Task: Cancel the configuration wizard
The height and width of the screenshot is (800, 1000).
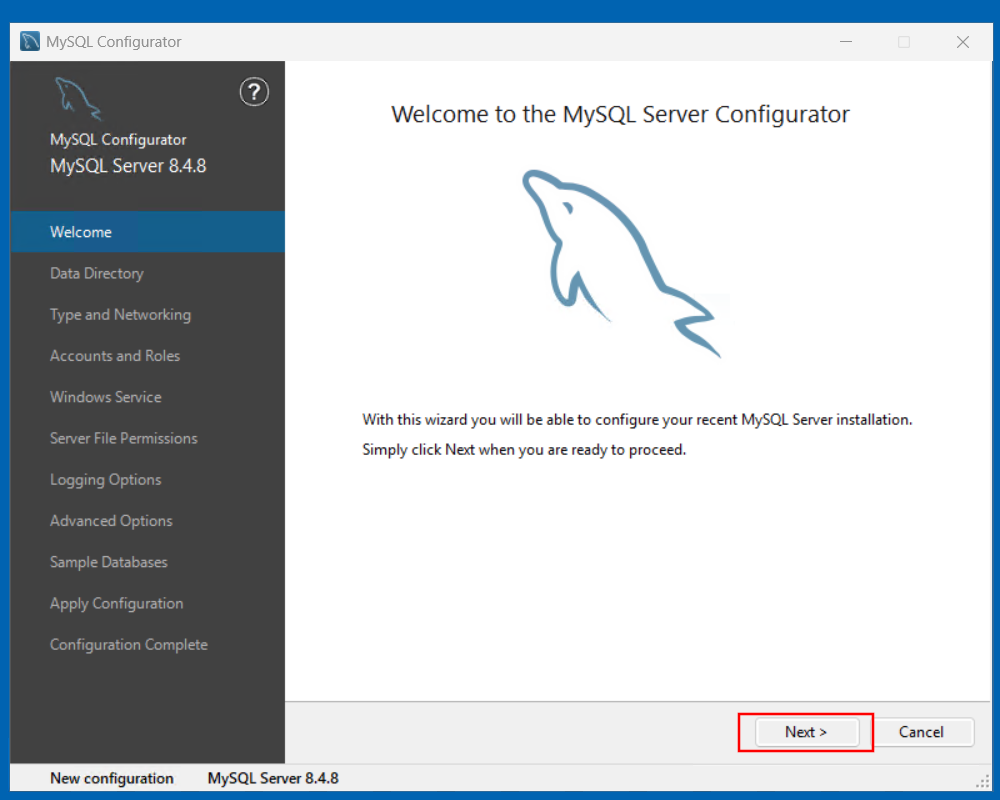Action: tap(922, 732)
